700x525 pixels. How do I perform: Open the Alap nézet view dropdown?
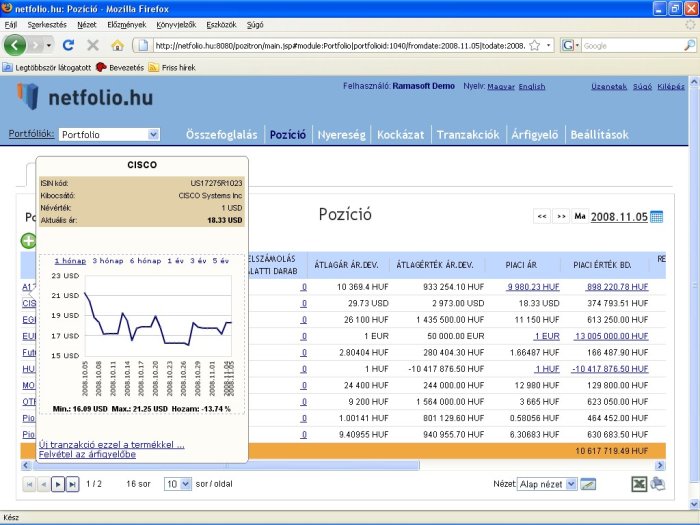547,484
